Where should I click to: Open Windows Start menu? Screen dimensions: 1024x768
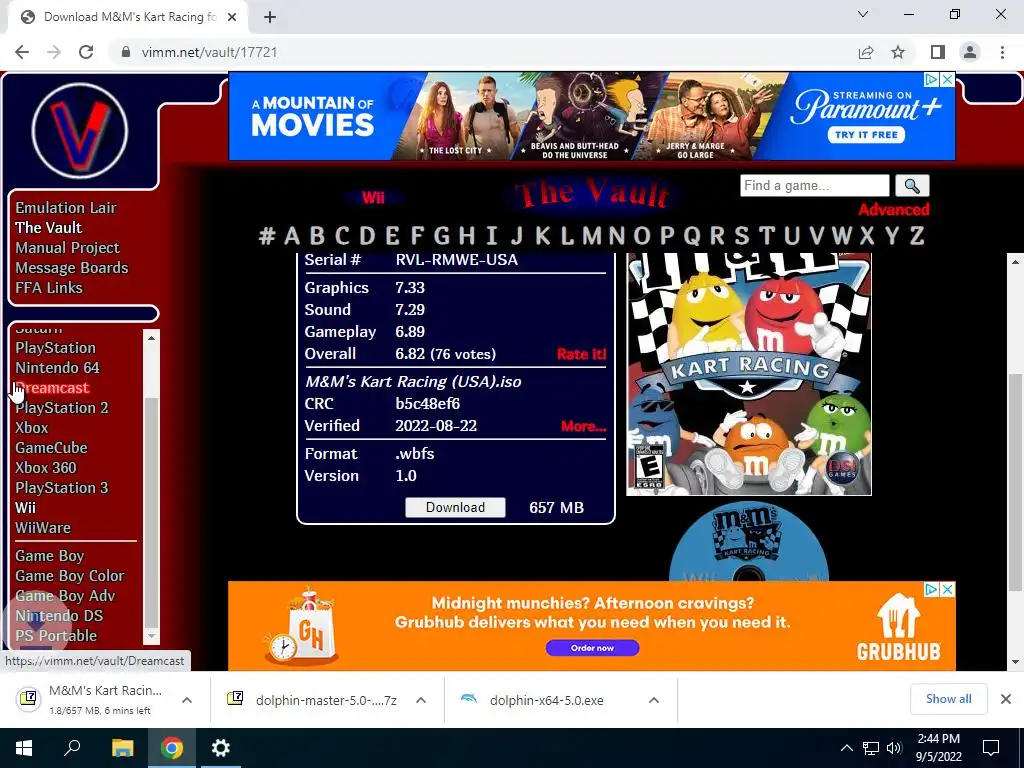[x=24, y=748]
